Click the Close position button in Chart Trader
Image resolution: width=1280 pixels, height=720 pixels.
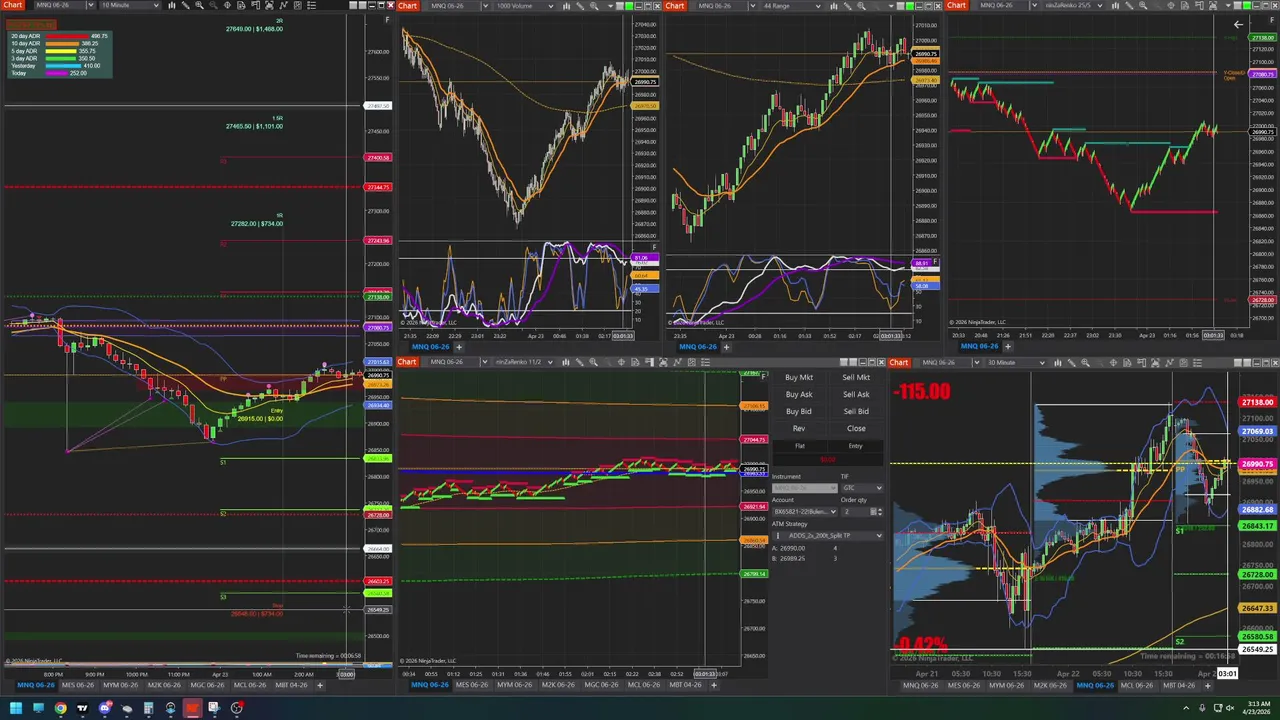[x=856, y=429]
